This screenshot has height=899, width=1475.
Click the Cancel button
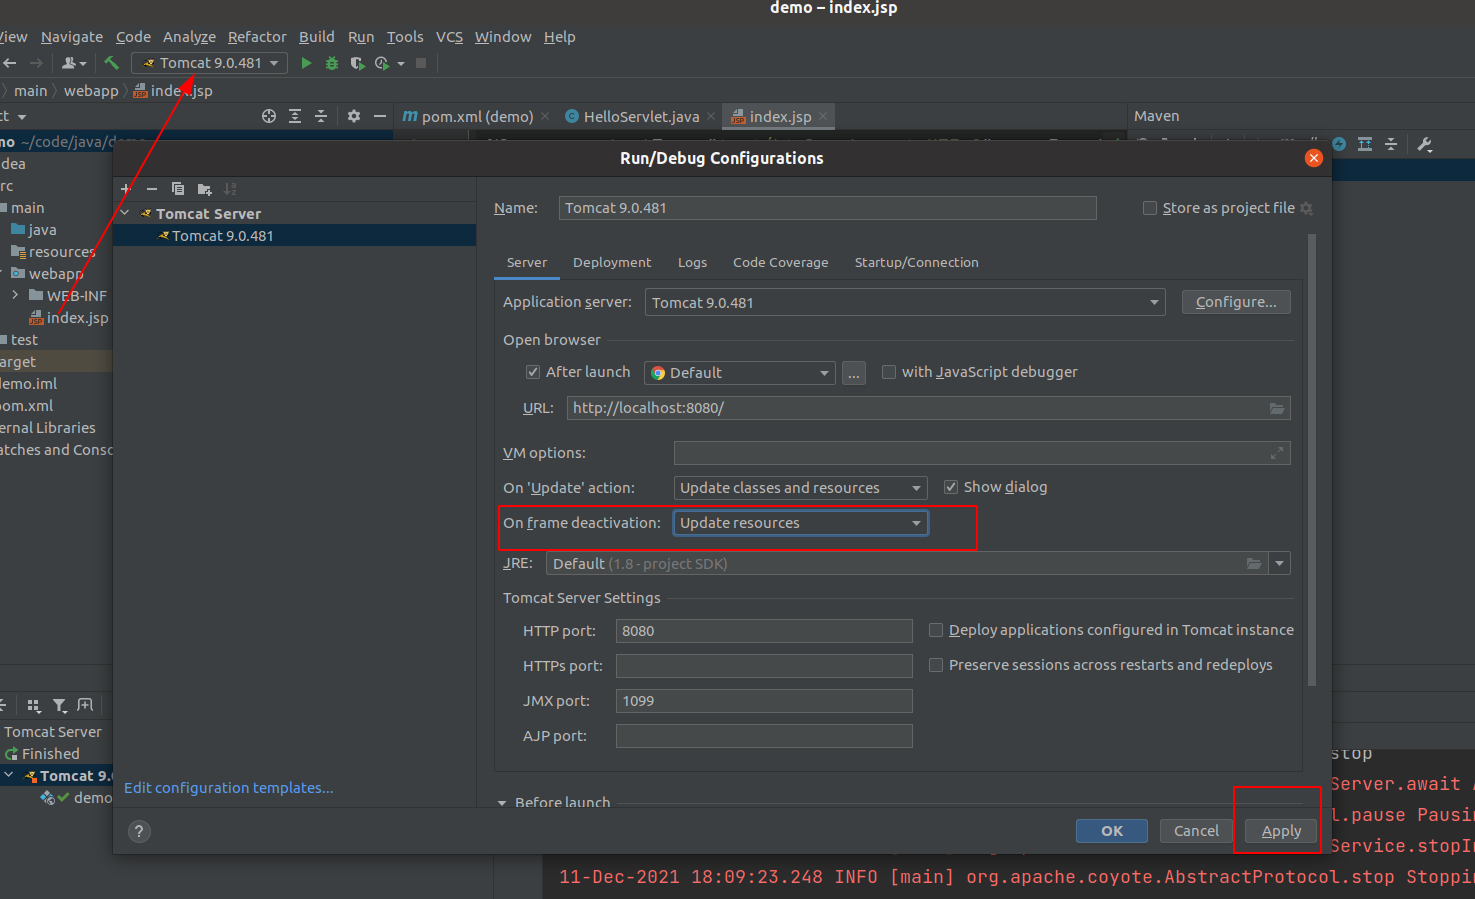click(x=1196, y=831)
